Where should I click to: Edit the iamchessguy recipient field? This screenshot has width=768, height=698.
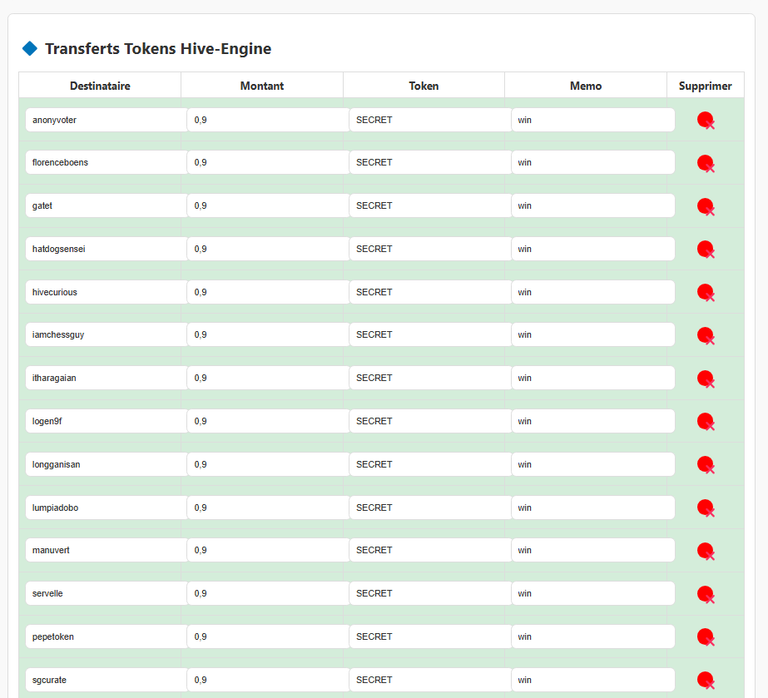click(106, 335)
